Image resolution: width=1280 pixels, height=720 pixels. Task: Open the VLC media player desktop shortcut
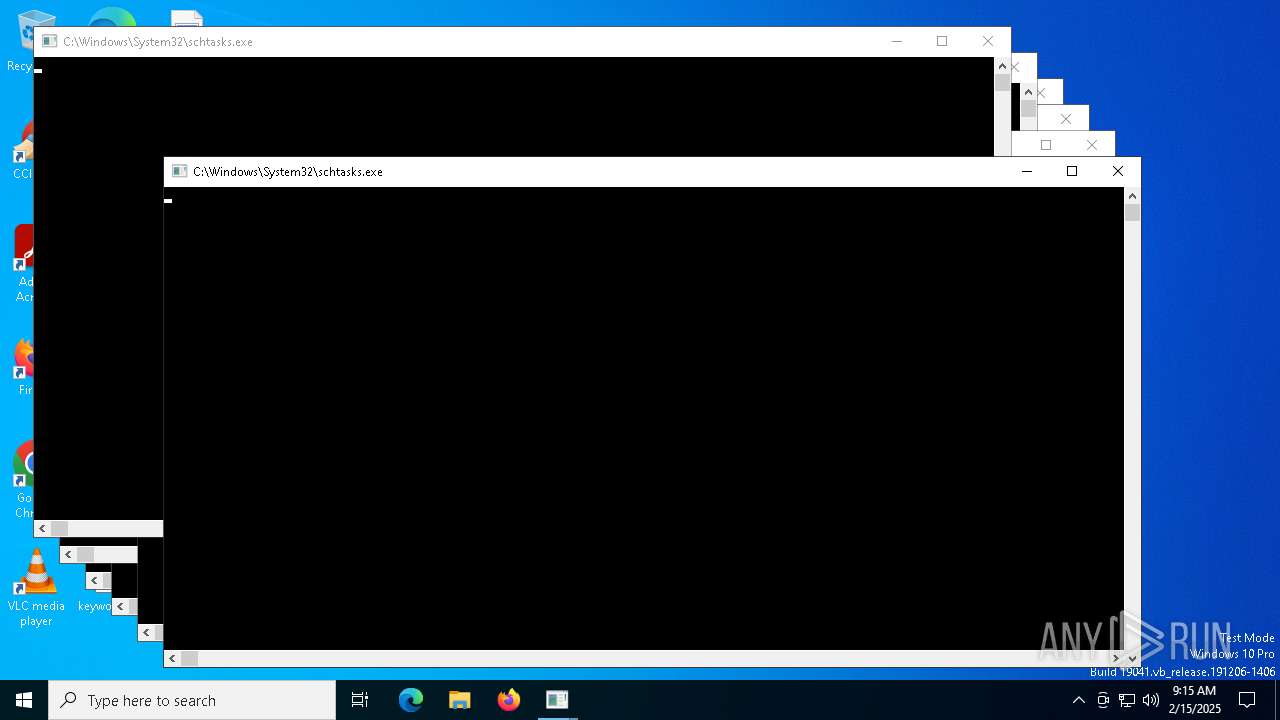click(36, 588)
